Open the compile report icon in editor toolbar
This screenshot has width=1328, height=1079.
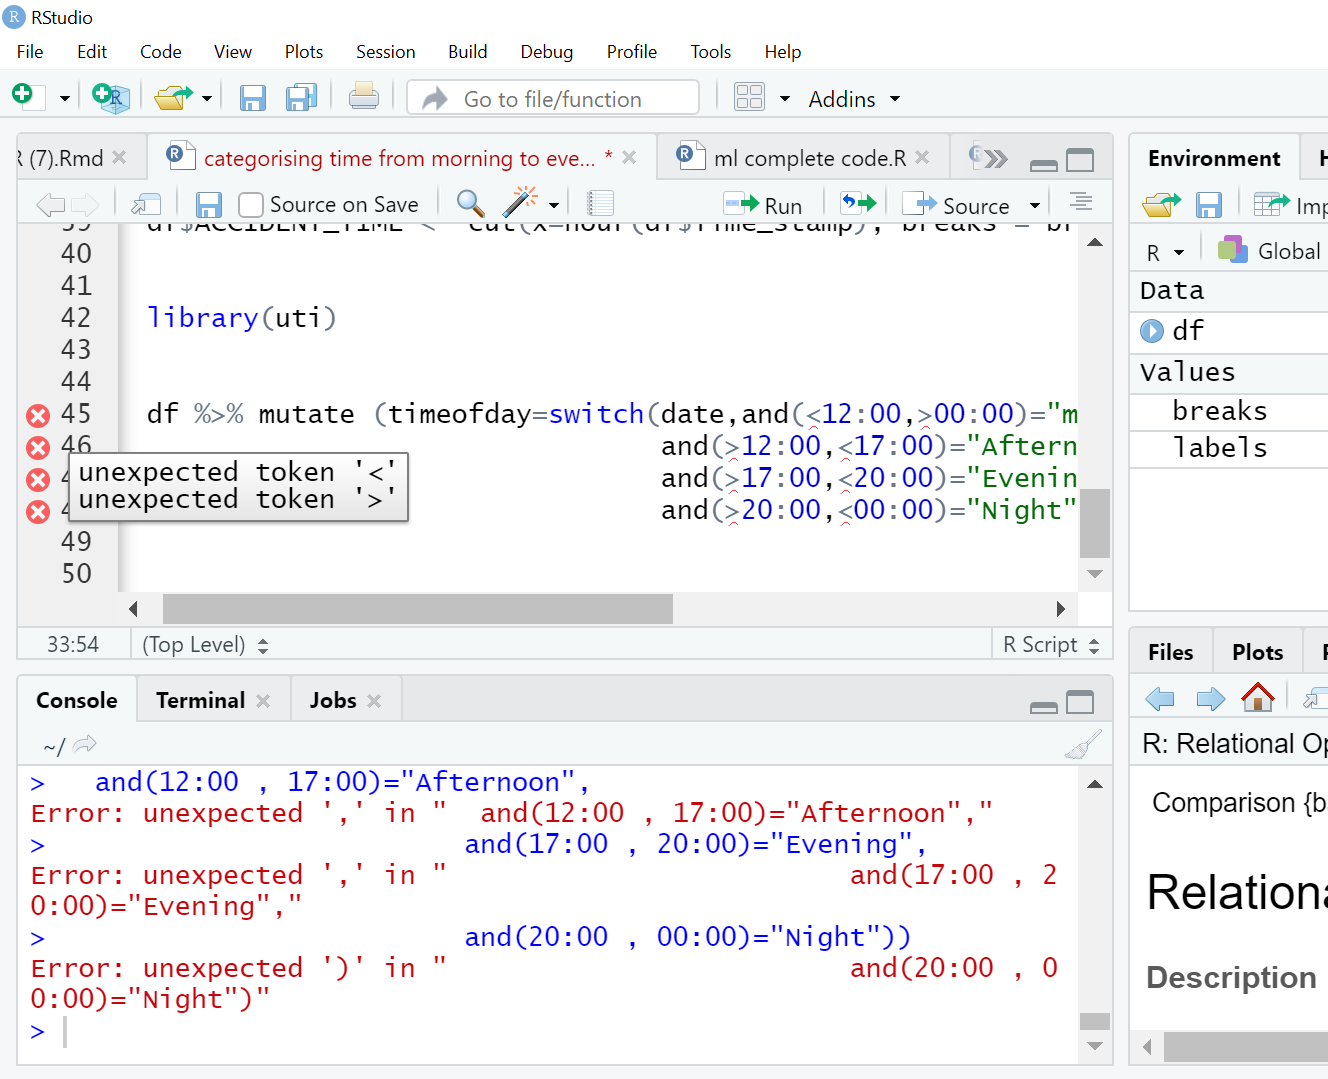coord(600,202)
